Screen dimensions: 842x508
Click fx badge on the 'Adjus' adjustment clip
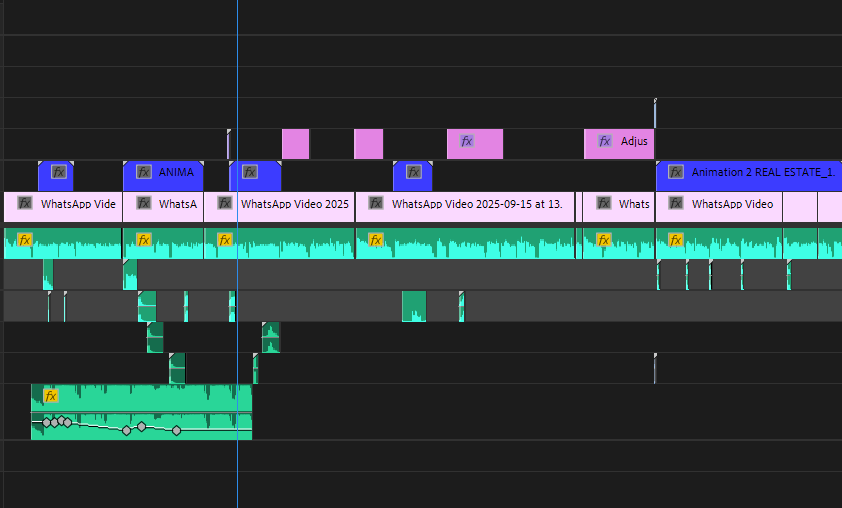click(x=605, y=141)
